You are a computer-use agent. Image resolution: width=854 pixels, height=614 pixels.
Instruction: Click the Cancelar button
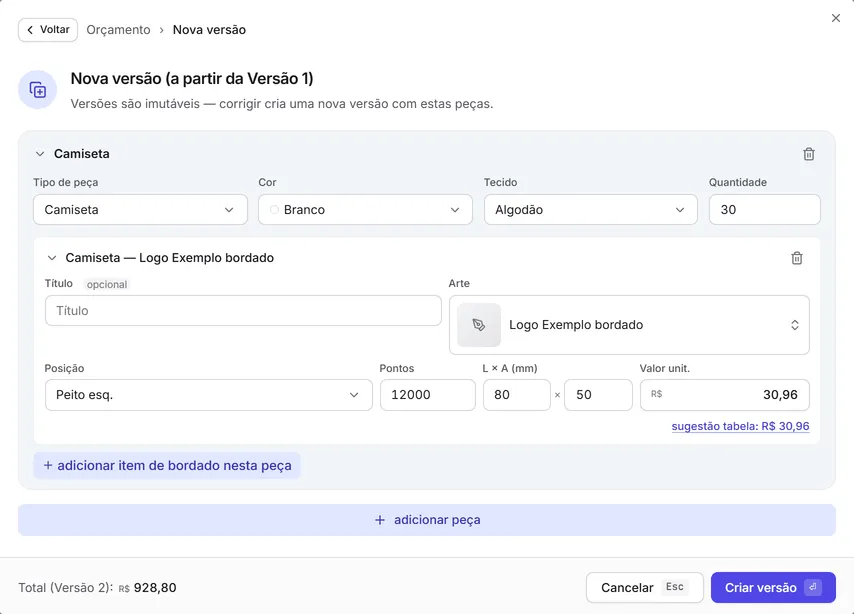click(x=645, y=587)
